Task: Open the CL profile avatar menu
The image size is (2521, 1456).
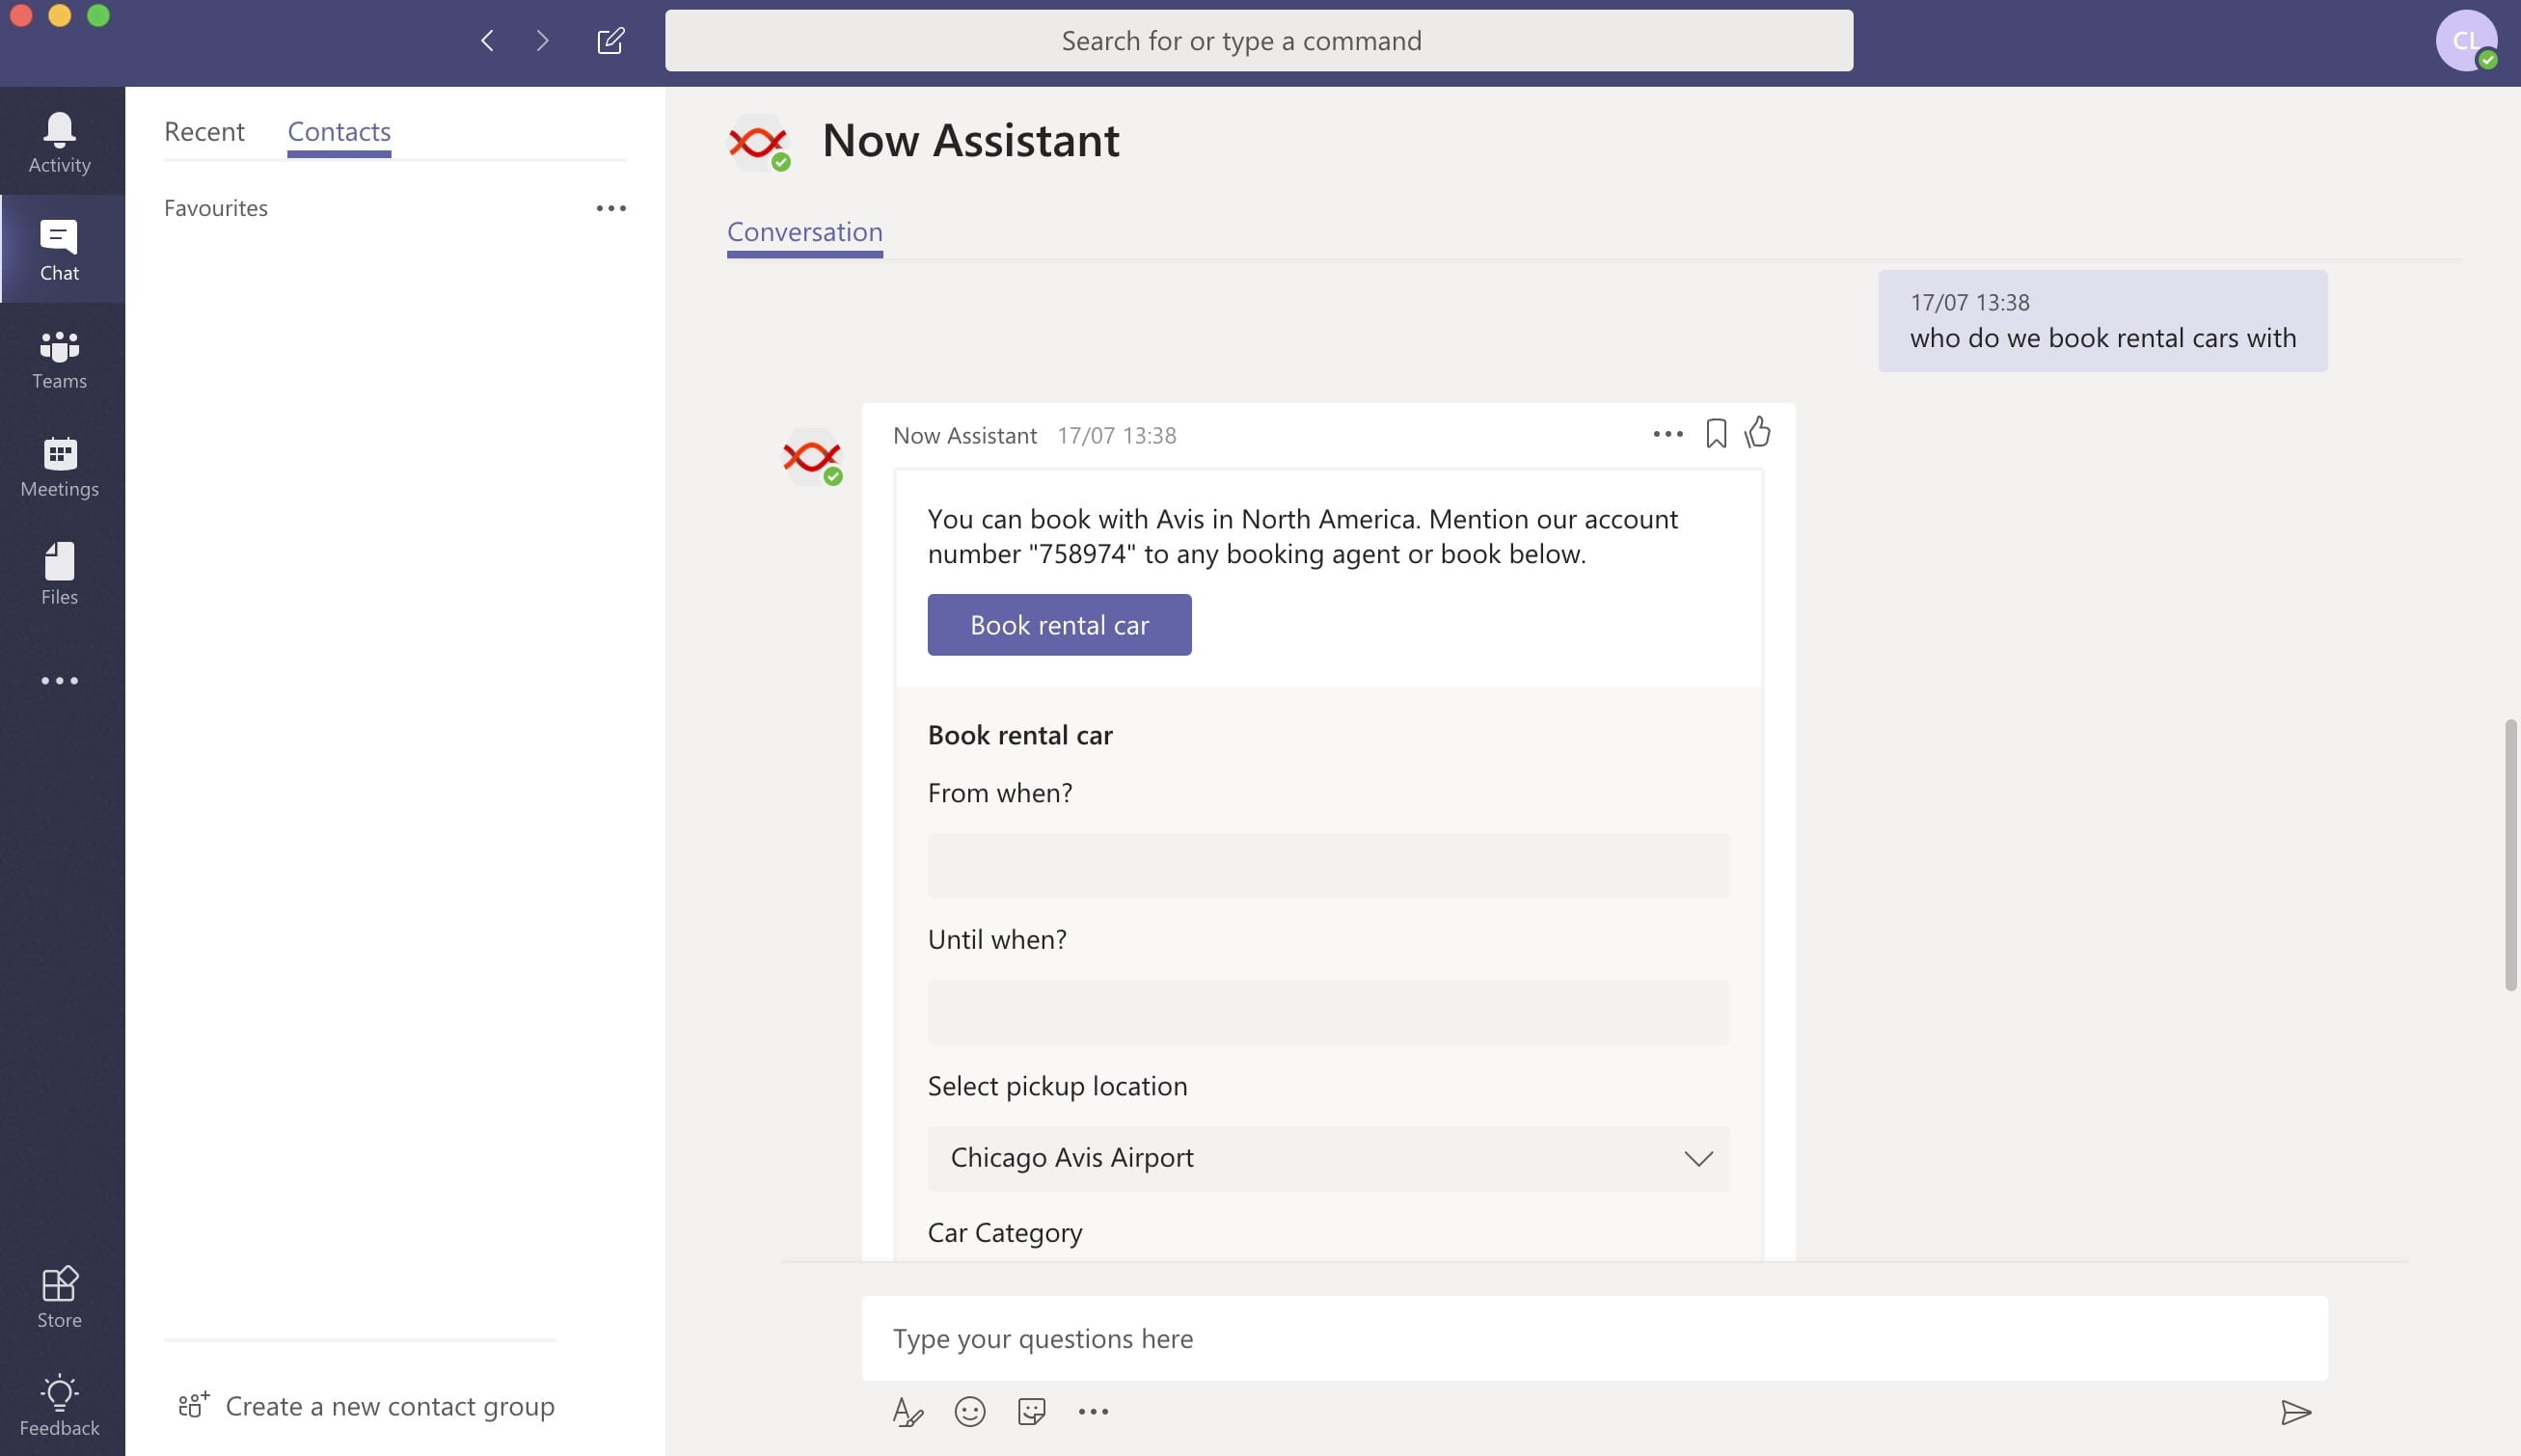Action: tap(2465, 41)
